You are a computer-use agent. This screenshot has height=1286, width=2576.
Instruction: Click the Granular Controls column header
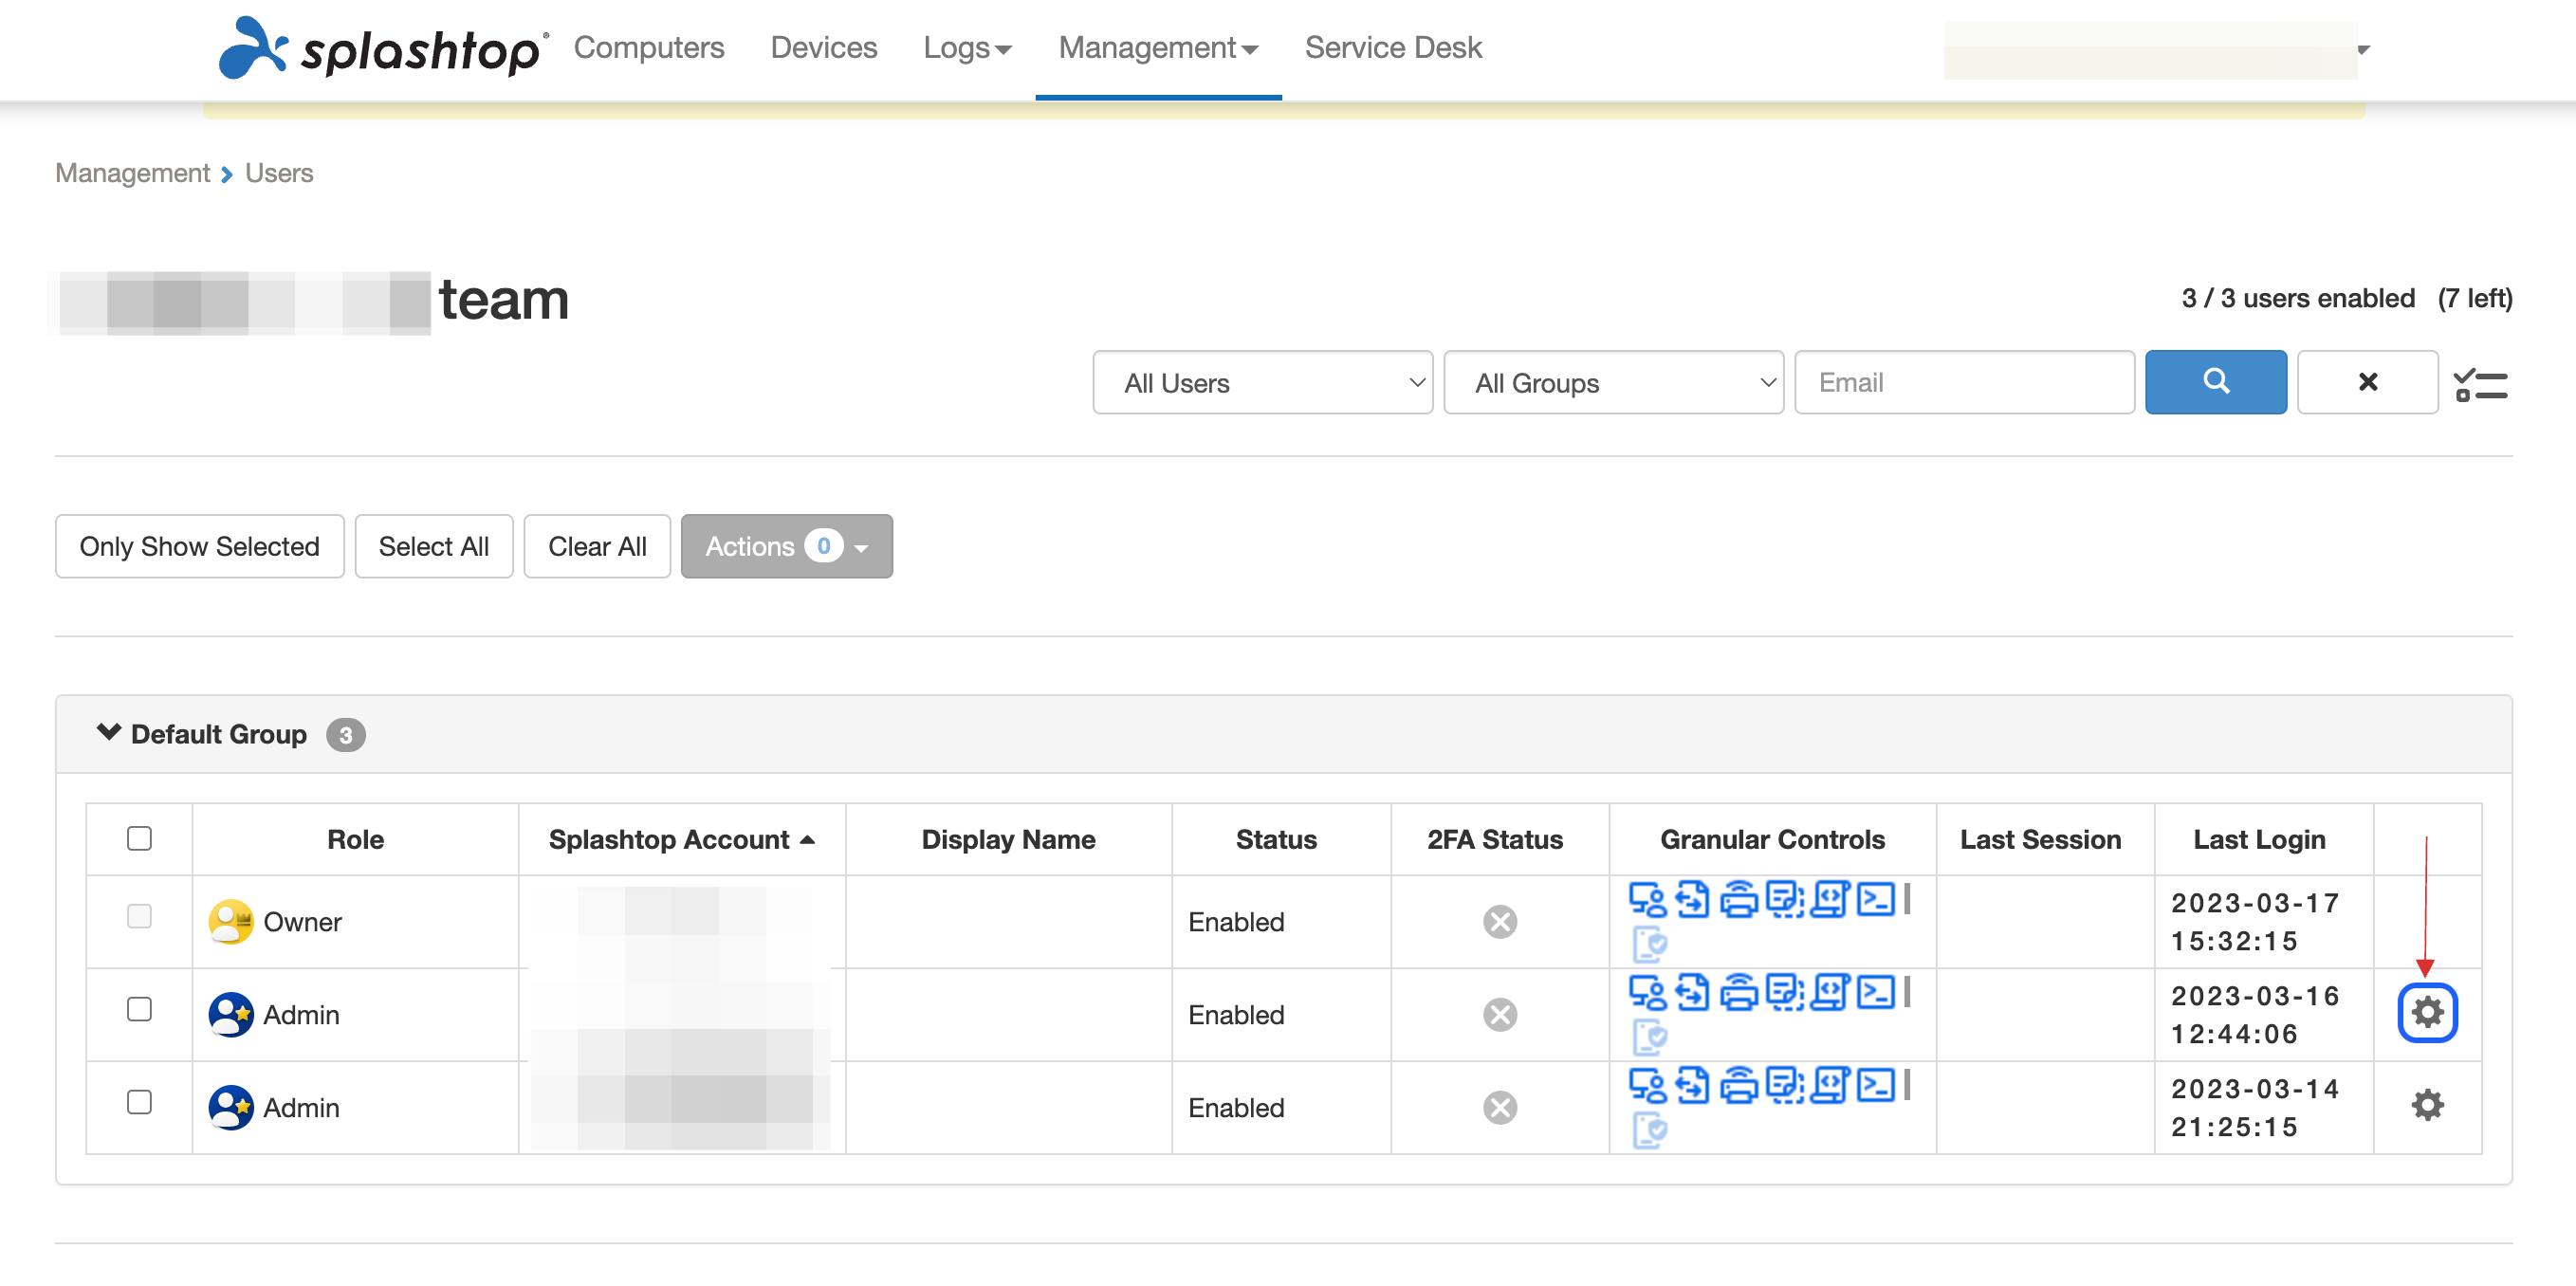click(1772, 839)
